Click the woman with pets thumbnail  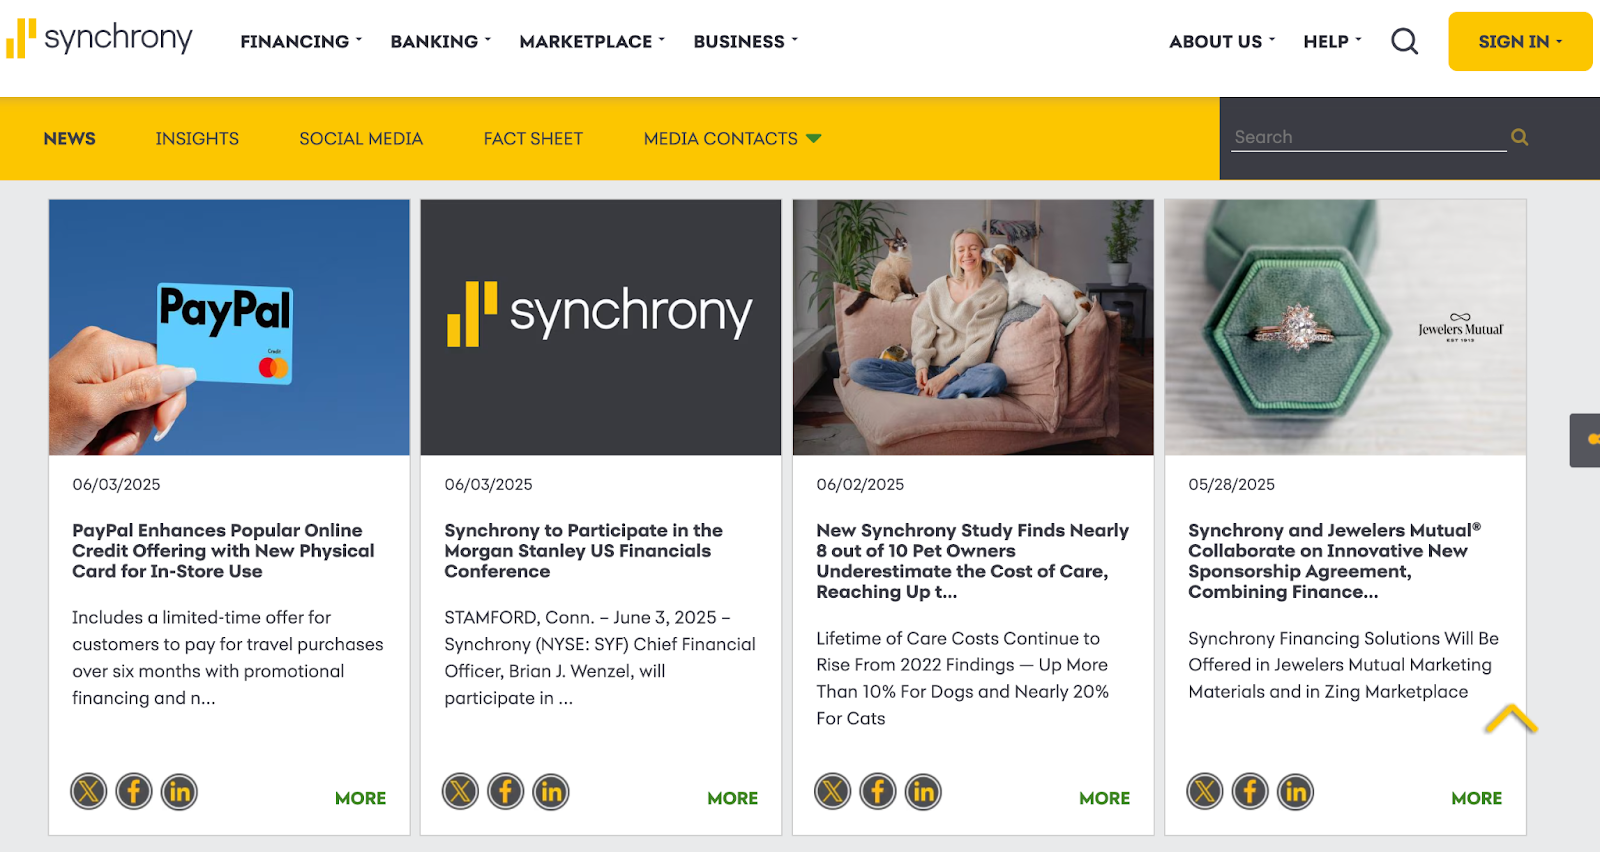tap(973, 327)
